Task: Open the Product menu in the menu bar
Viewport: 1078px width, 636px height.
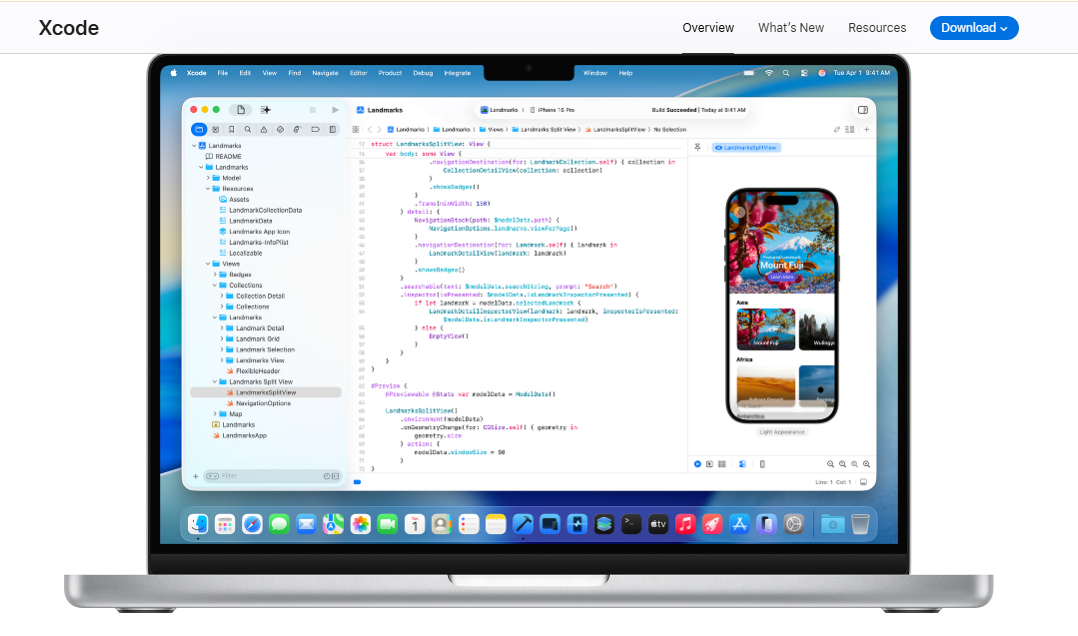Action: pos(390,72)
